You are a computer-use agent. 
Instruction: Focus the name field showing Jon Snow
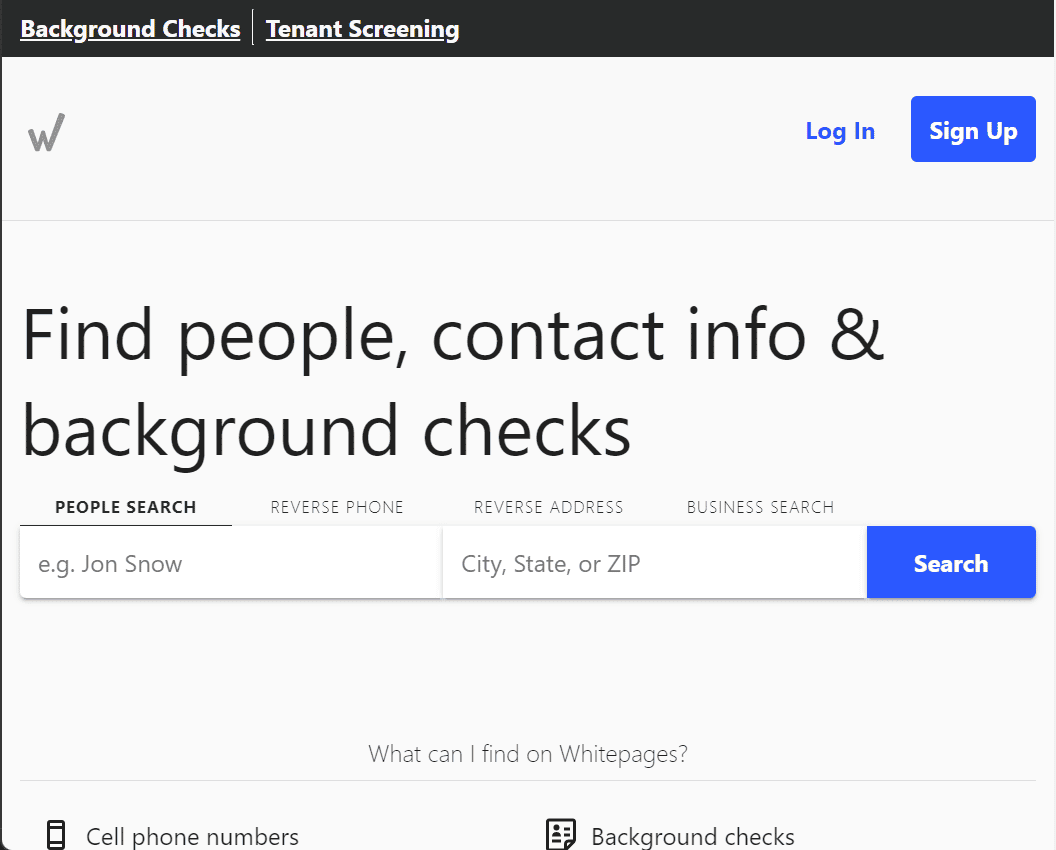point(230,562)
